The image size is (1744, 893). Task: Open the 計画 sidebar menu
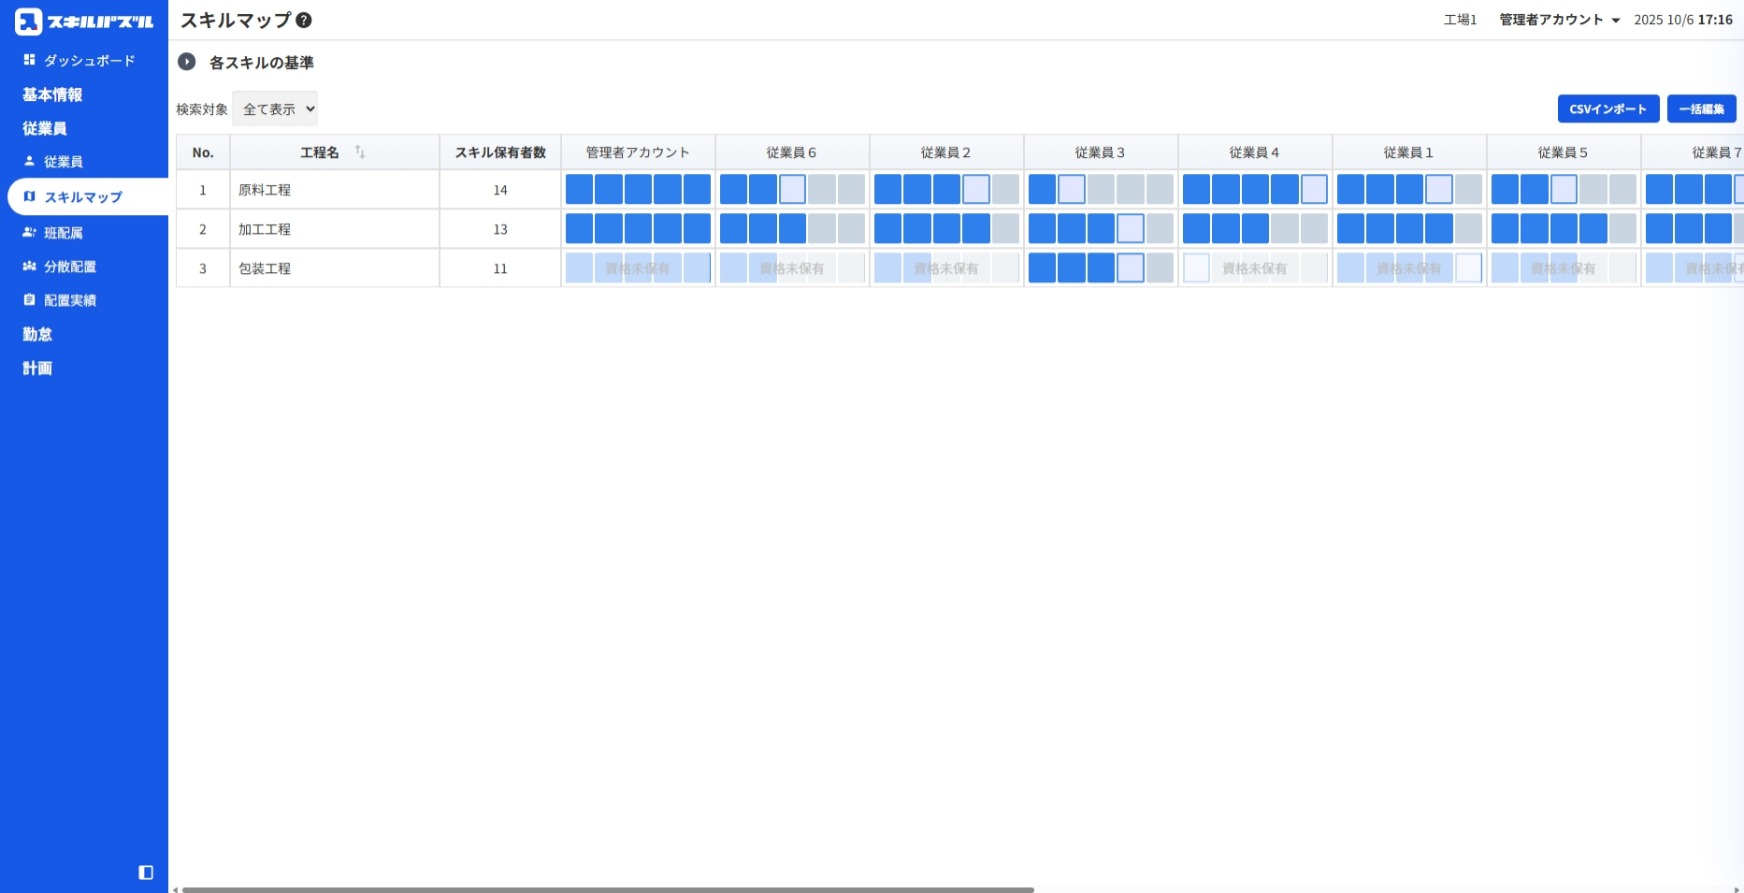tap(38, 368)
